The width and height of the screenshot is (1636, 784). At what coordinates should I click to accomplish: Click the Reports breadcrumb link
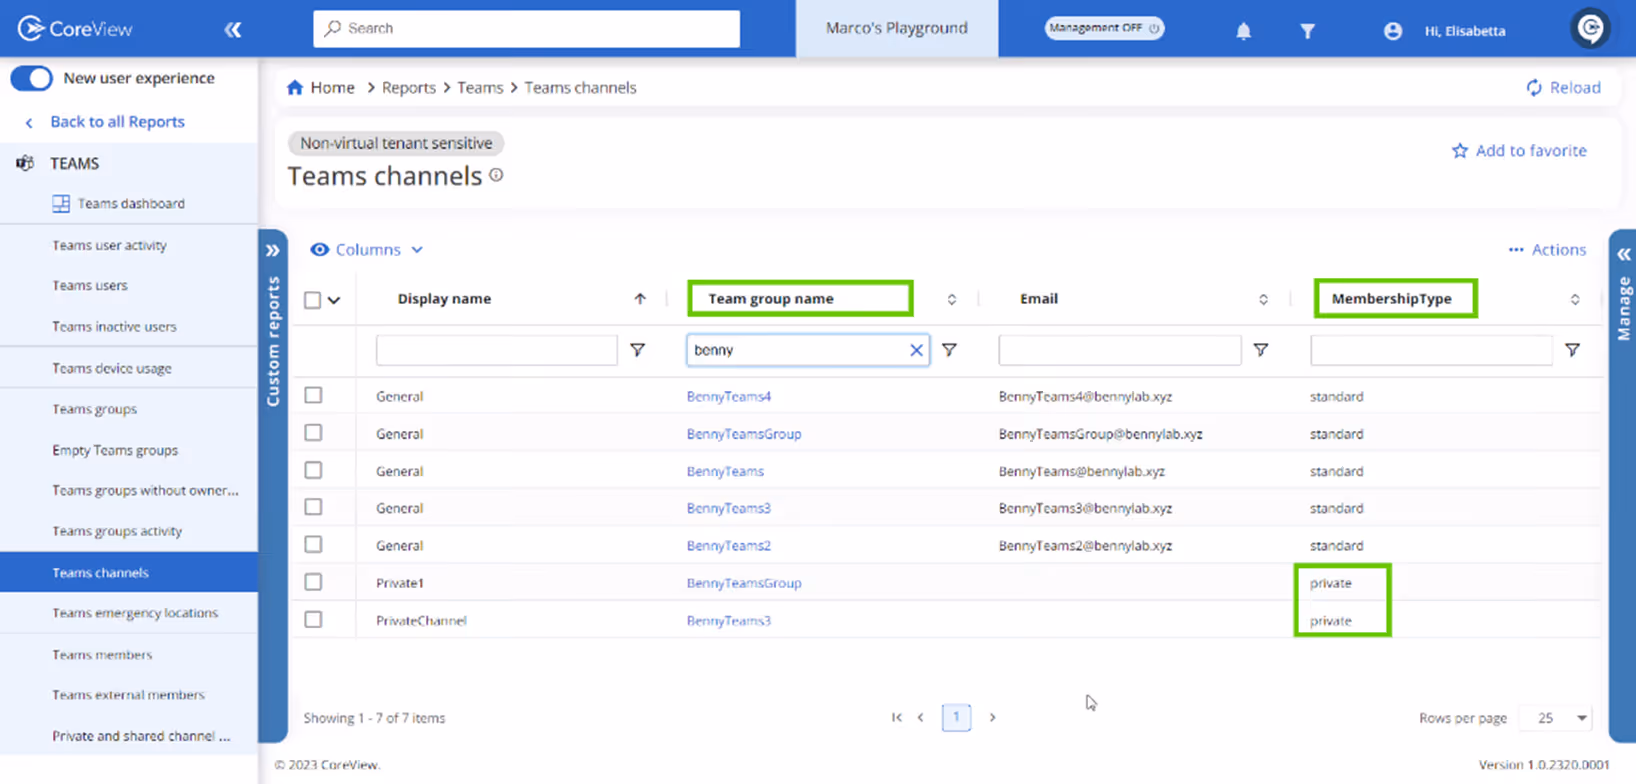pos(409,88)
